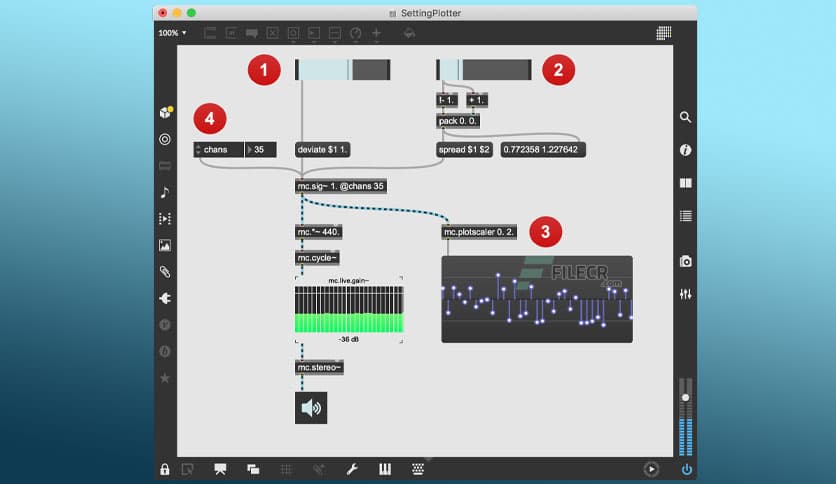Image resolution: width=836 pixels, height=484 pixels.
Task: Click the circular play button at bottom right
Action: point(651,469)
